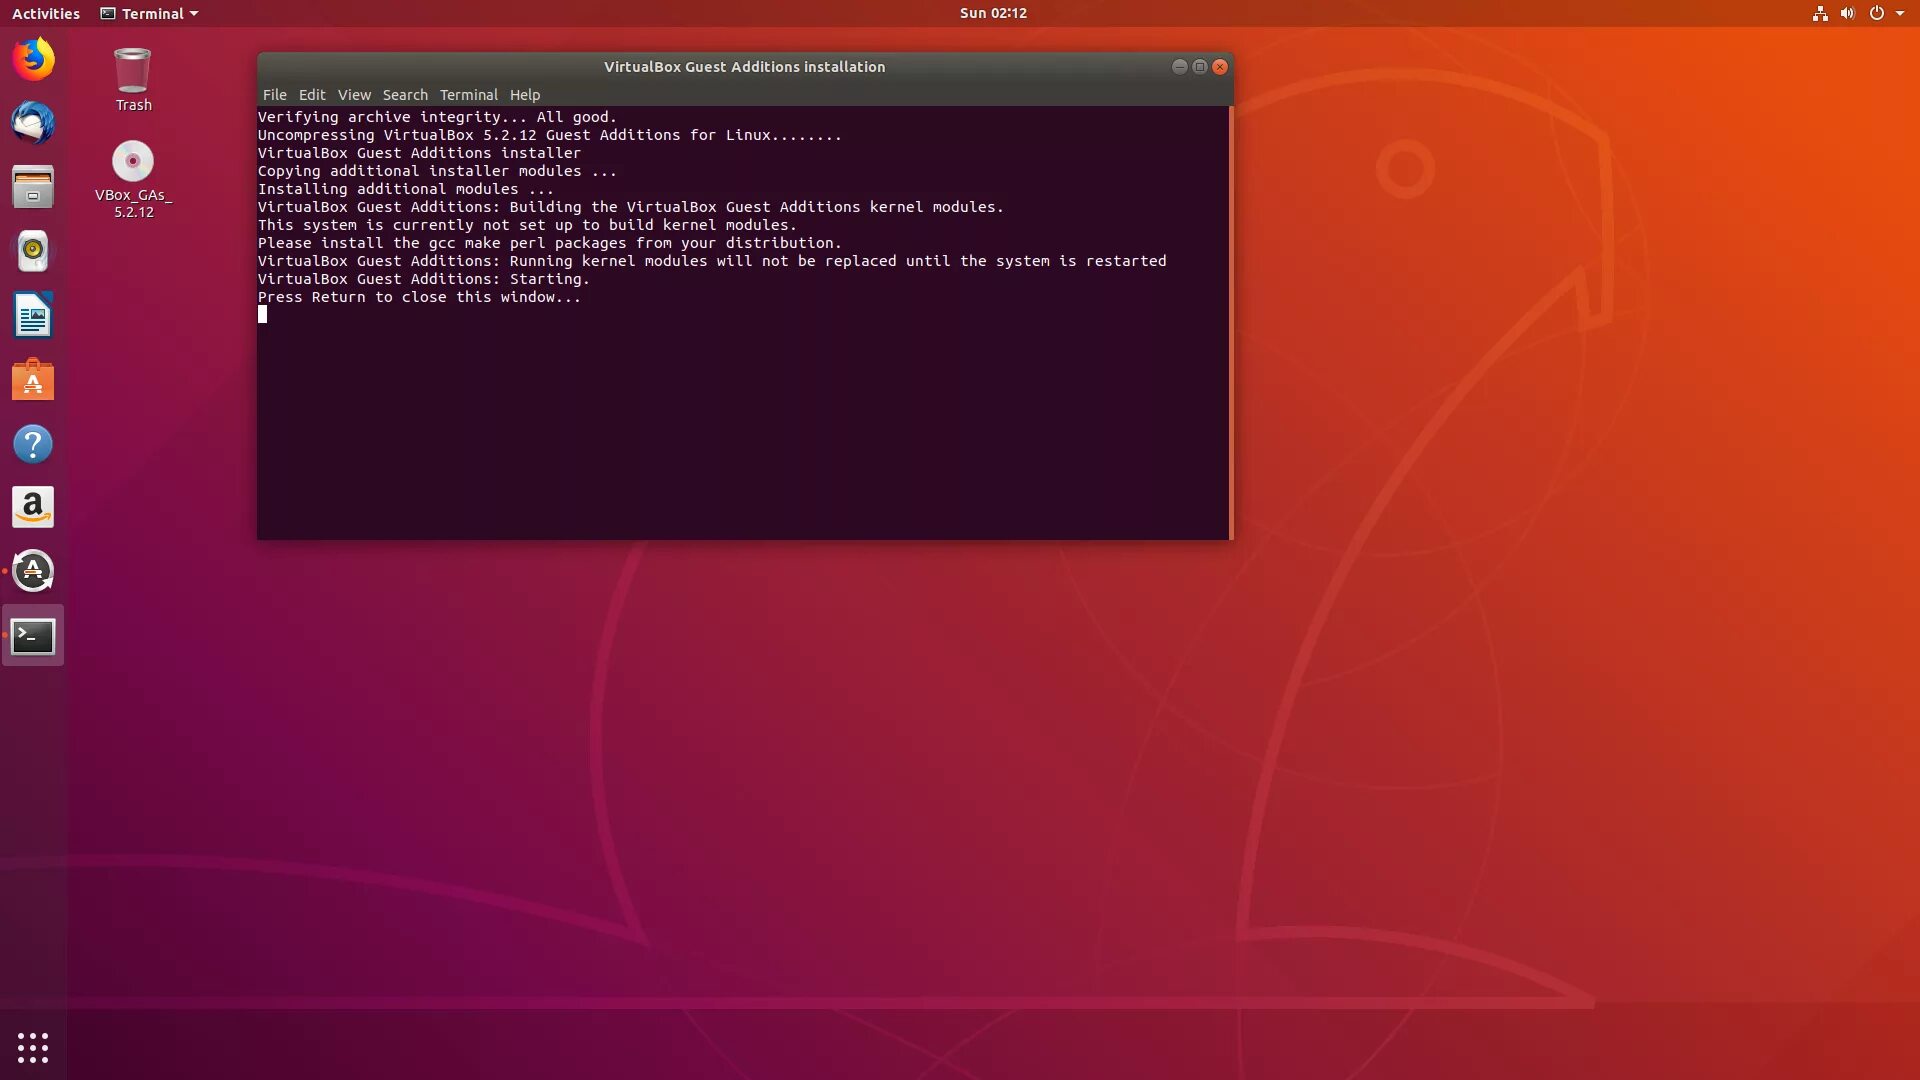Launch LibreOffice Writer from the dock
Screen dimensions: 1920x1080
click(x=33, y=316)
